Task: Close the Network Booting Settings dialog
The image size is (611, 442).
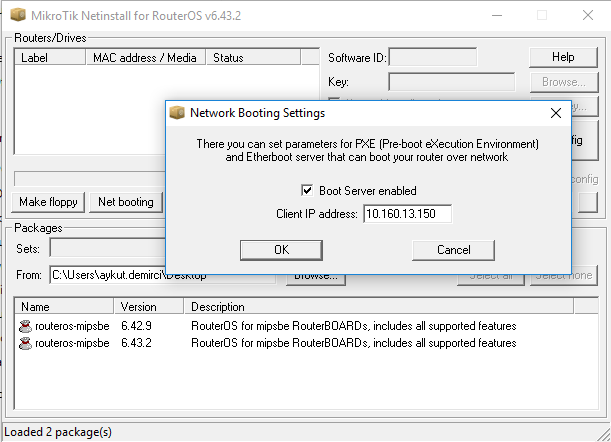Action: coord(556,113)
